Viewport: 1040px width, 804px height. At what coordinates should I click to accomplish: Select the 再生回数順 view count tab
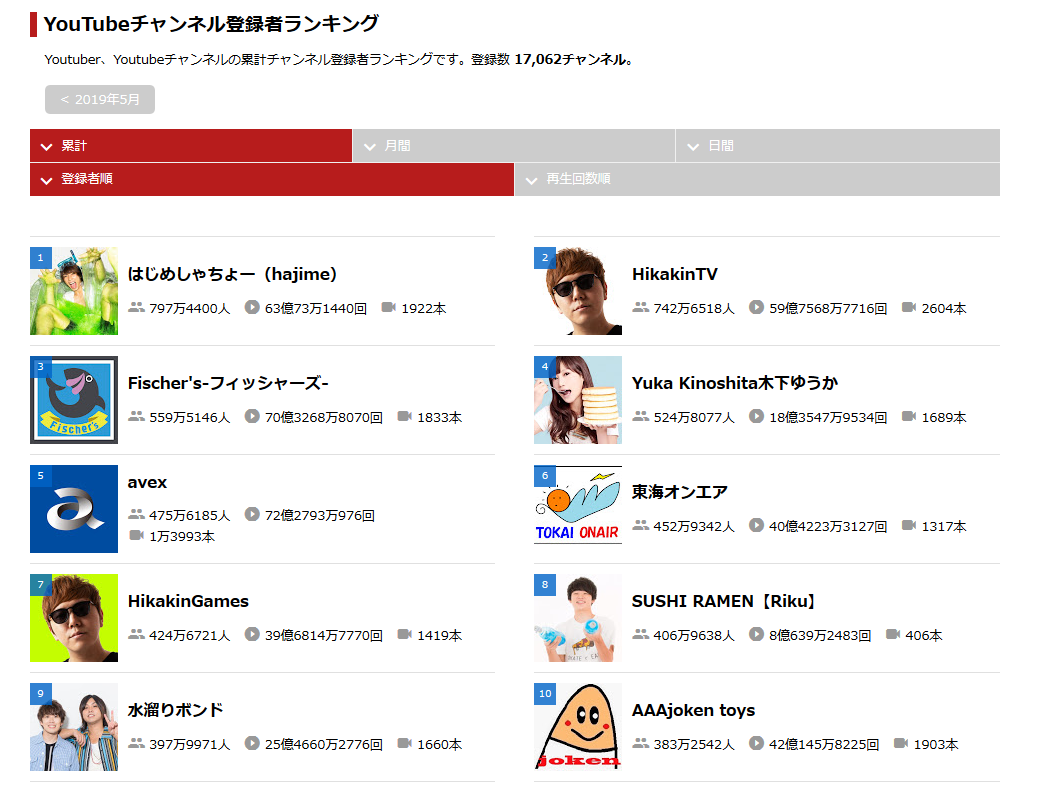(757, 179)
